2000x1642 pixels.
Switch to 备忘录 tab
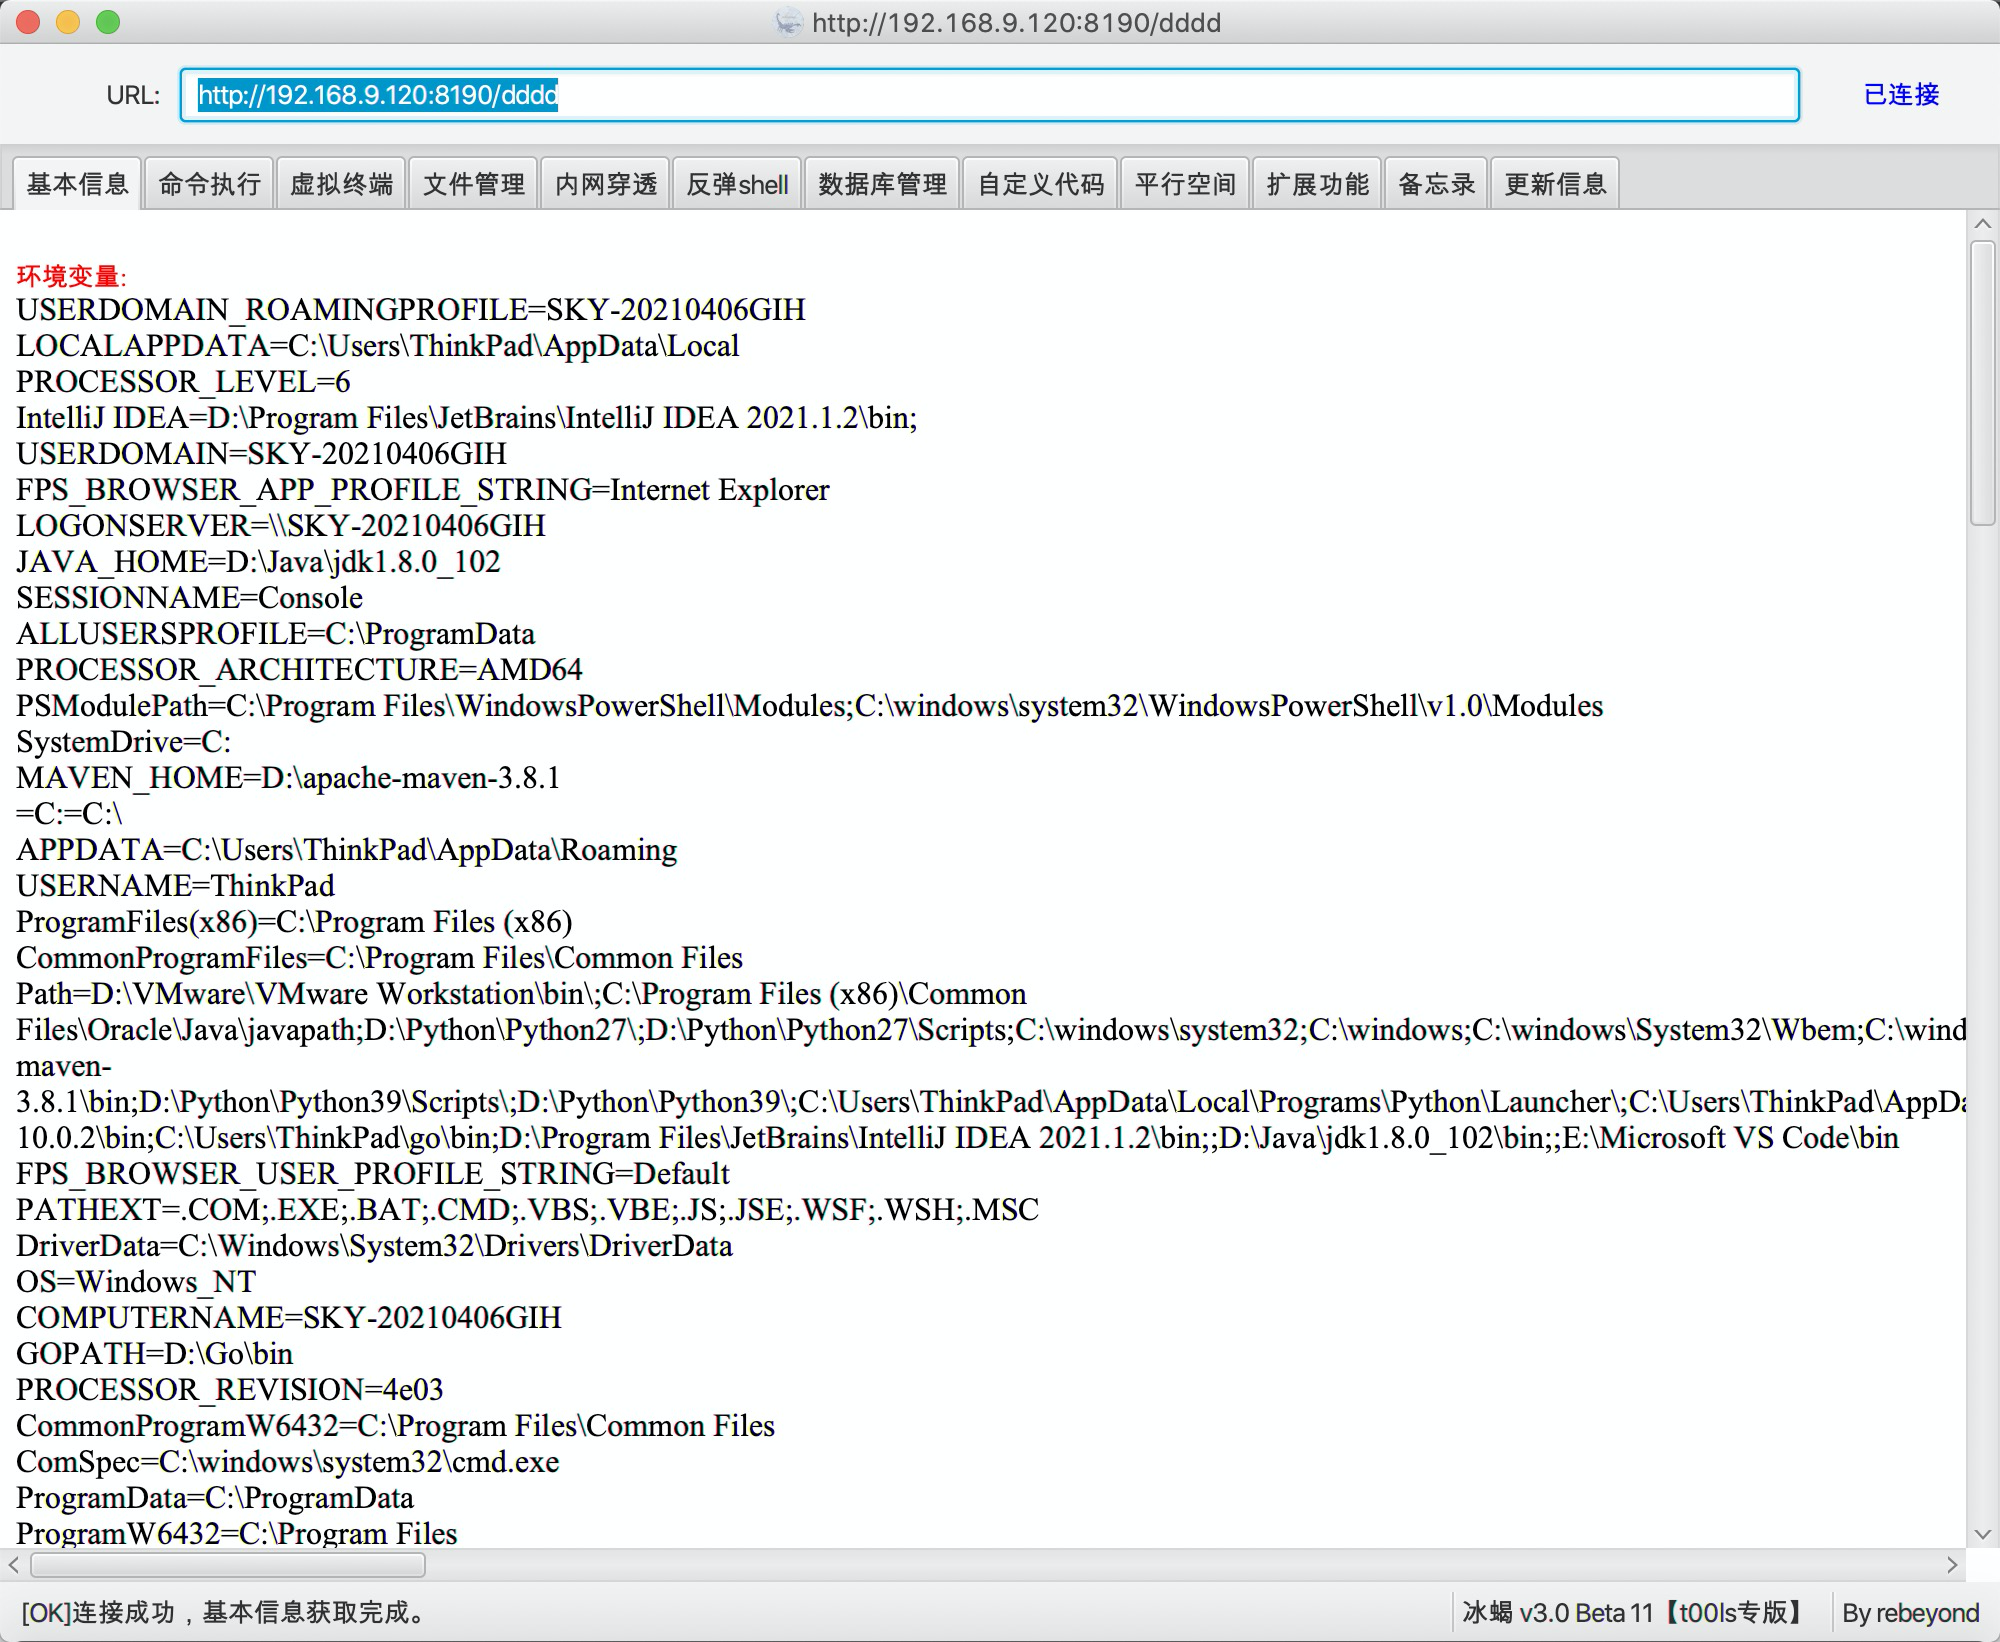[x=1436, y=184]
